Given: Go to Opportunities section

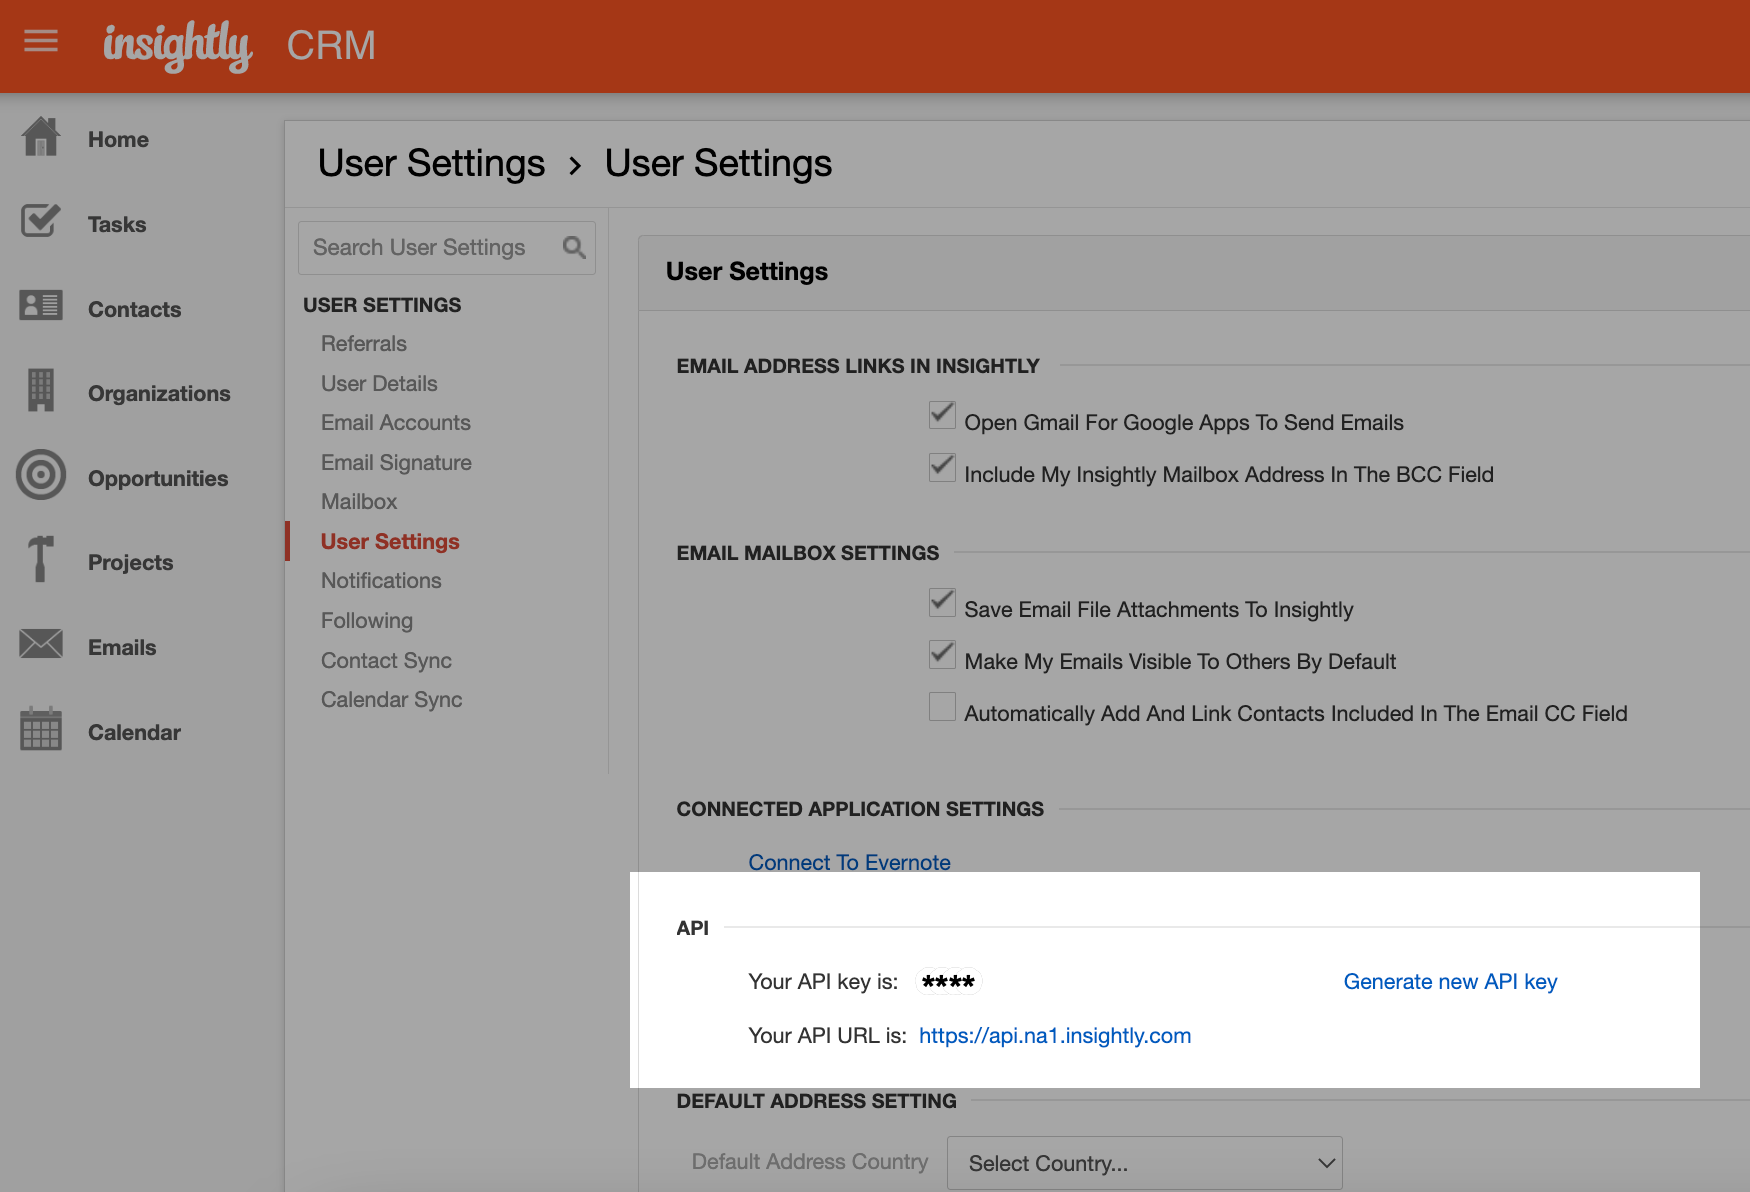Looking at the screenshot, I should (158, 479).
